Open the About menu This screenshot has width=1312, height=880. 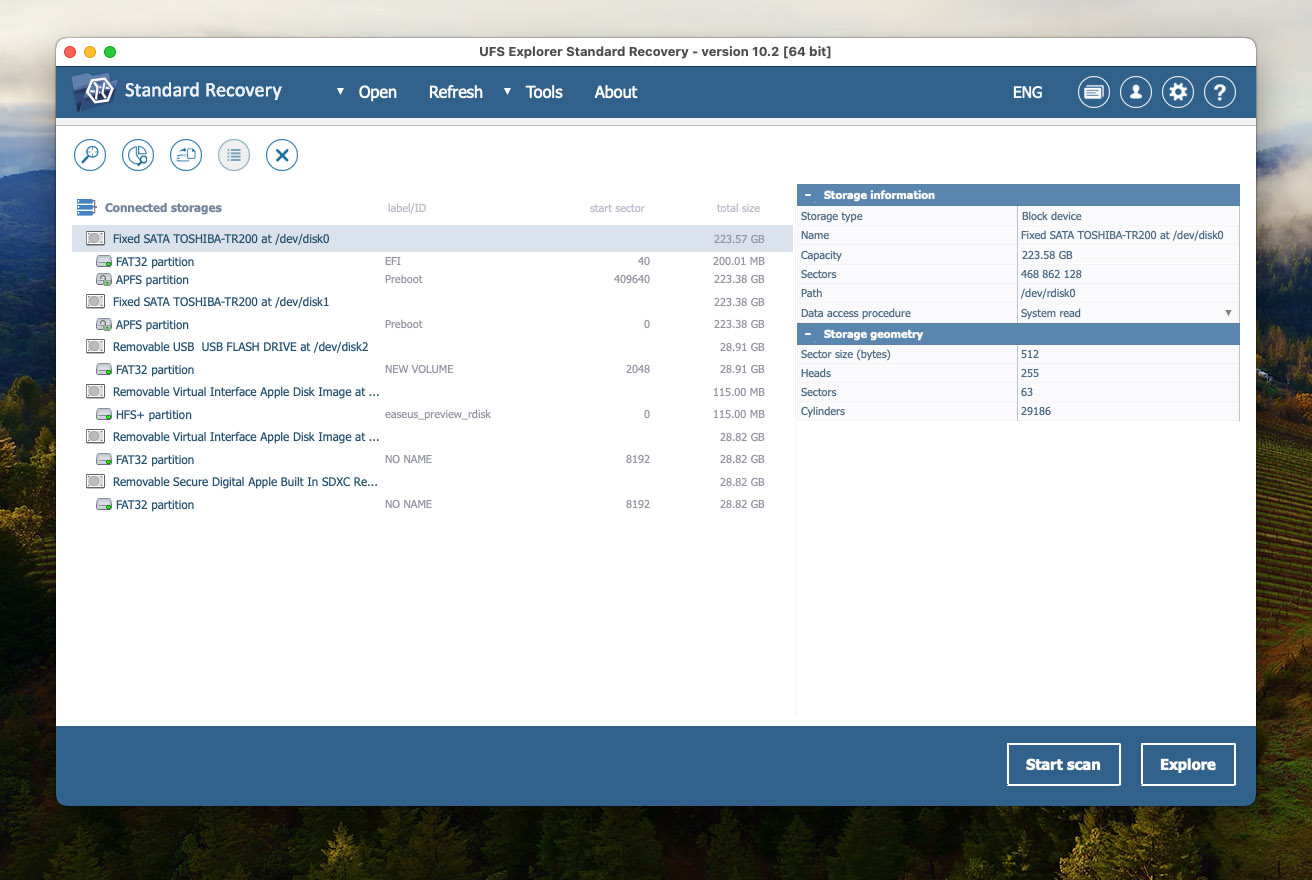pyautogui.click(x=616, y=92)
